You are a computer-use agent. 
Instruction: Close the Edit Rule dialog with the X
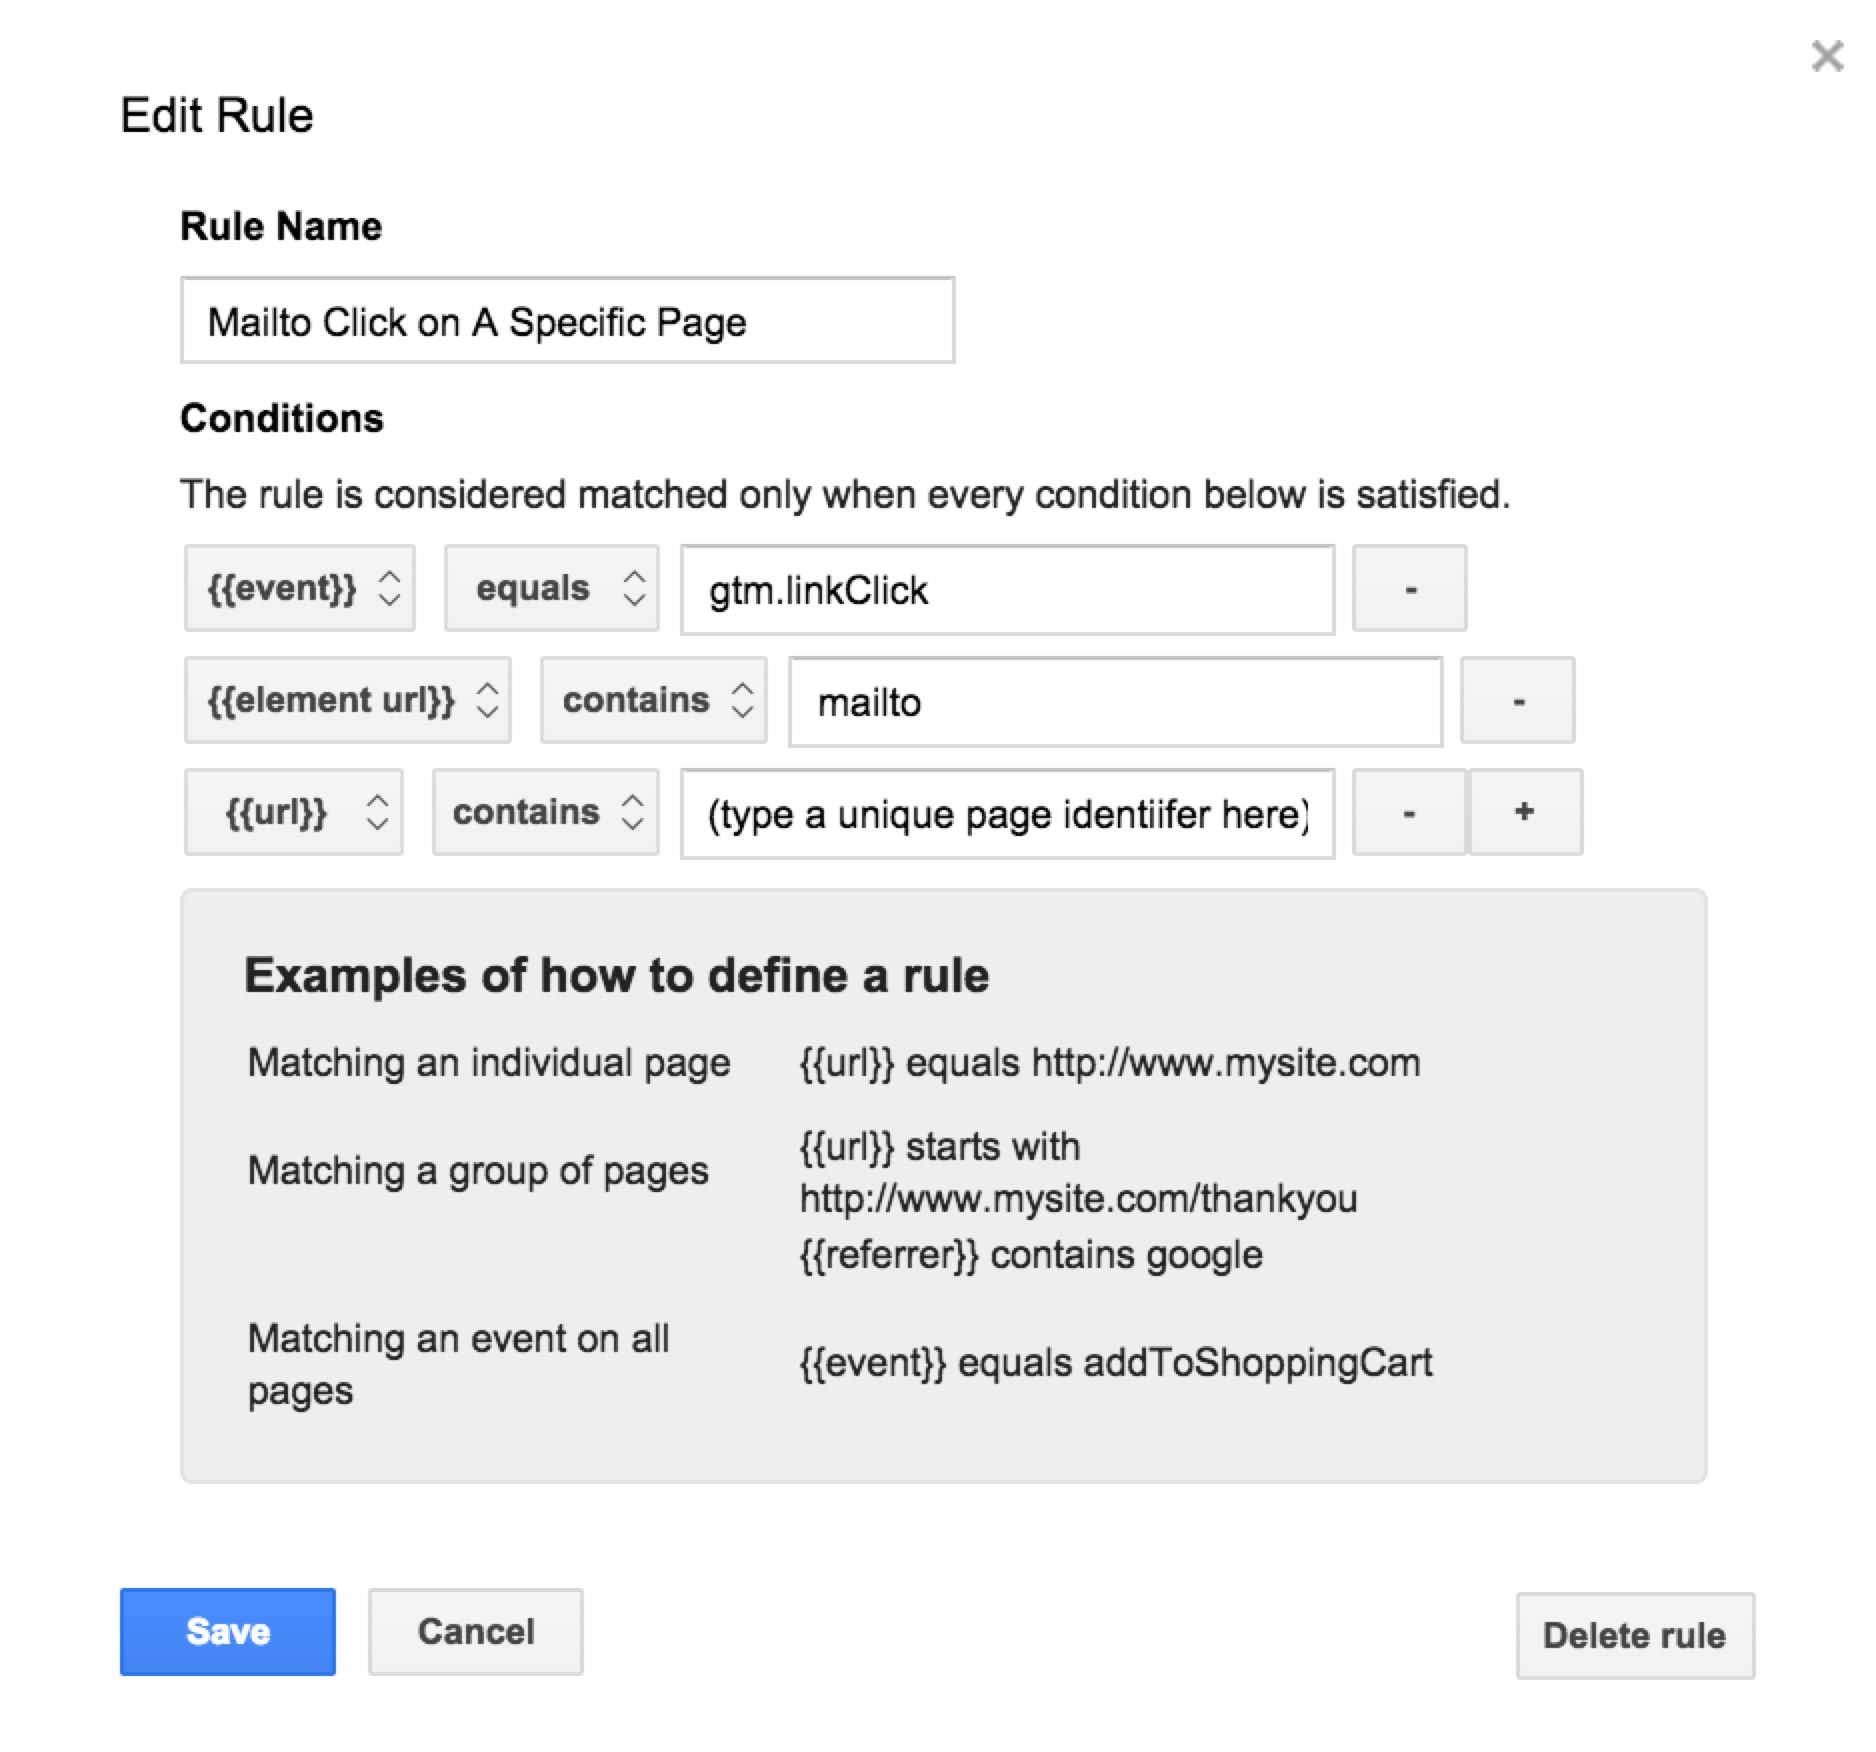(1827, 56)
